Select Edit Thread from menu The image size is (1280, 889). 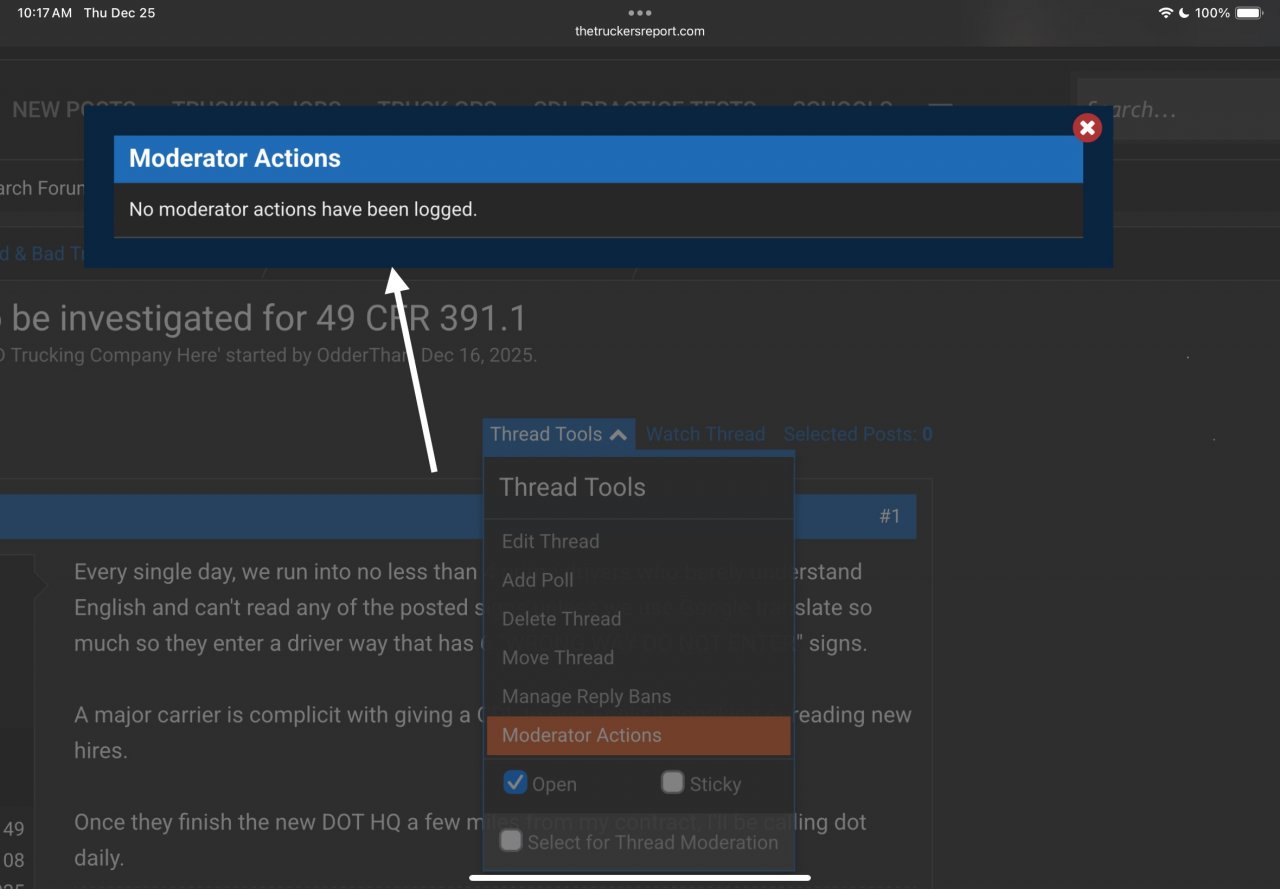pos(550,541)
